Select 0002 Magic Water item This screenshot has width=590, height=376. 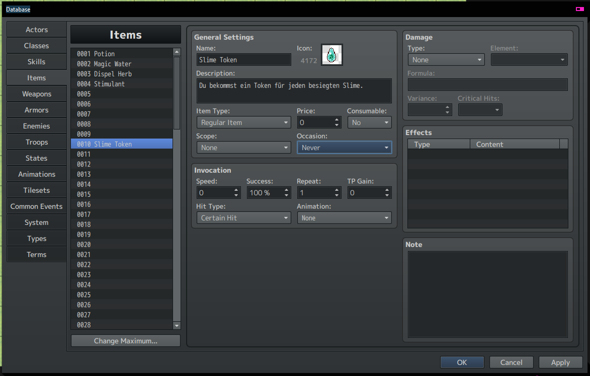click(x=122, y=64)
